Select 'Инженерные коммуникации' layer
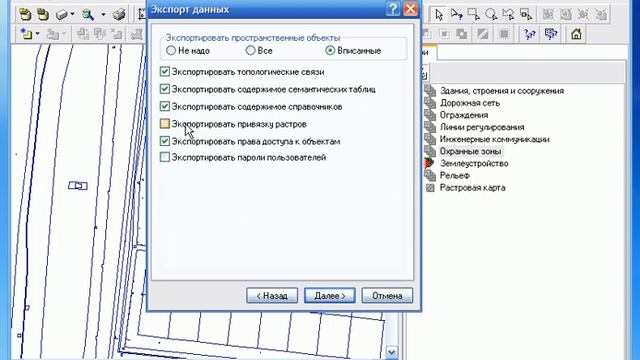Screen dimensions: 640x360 [x=494, y=139]
